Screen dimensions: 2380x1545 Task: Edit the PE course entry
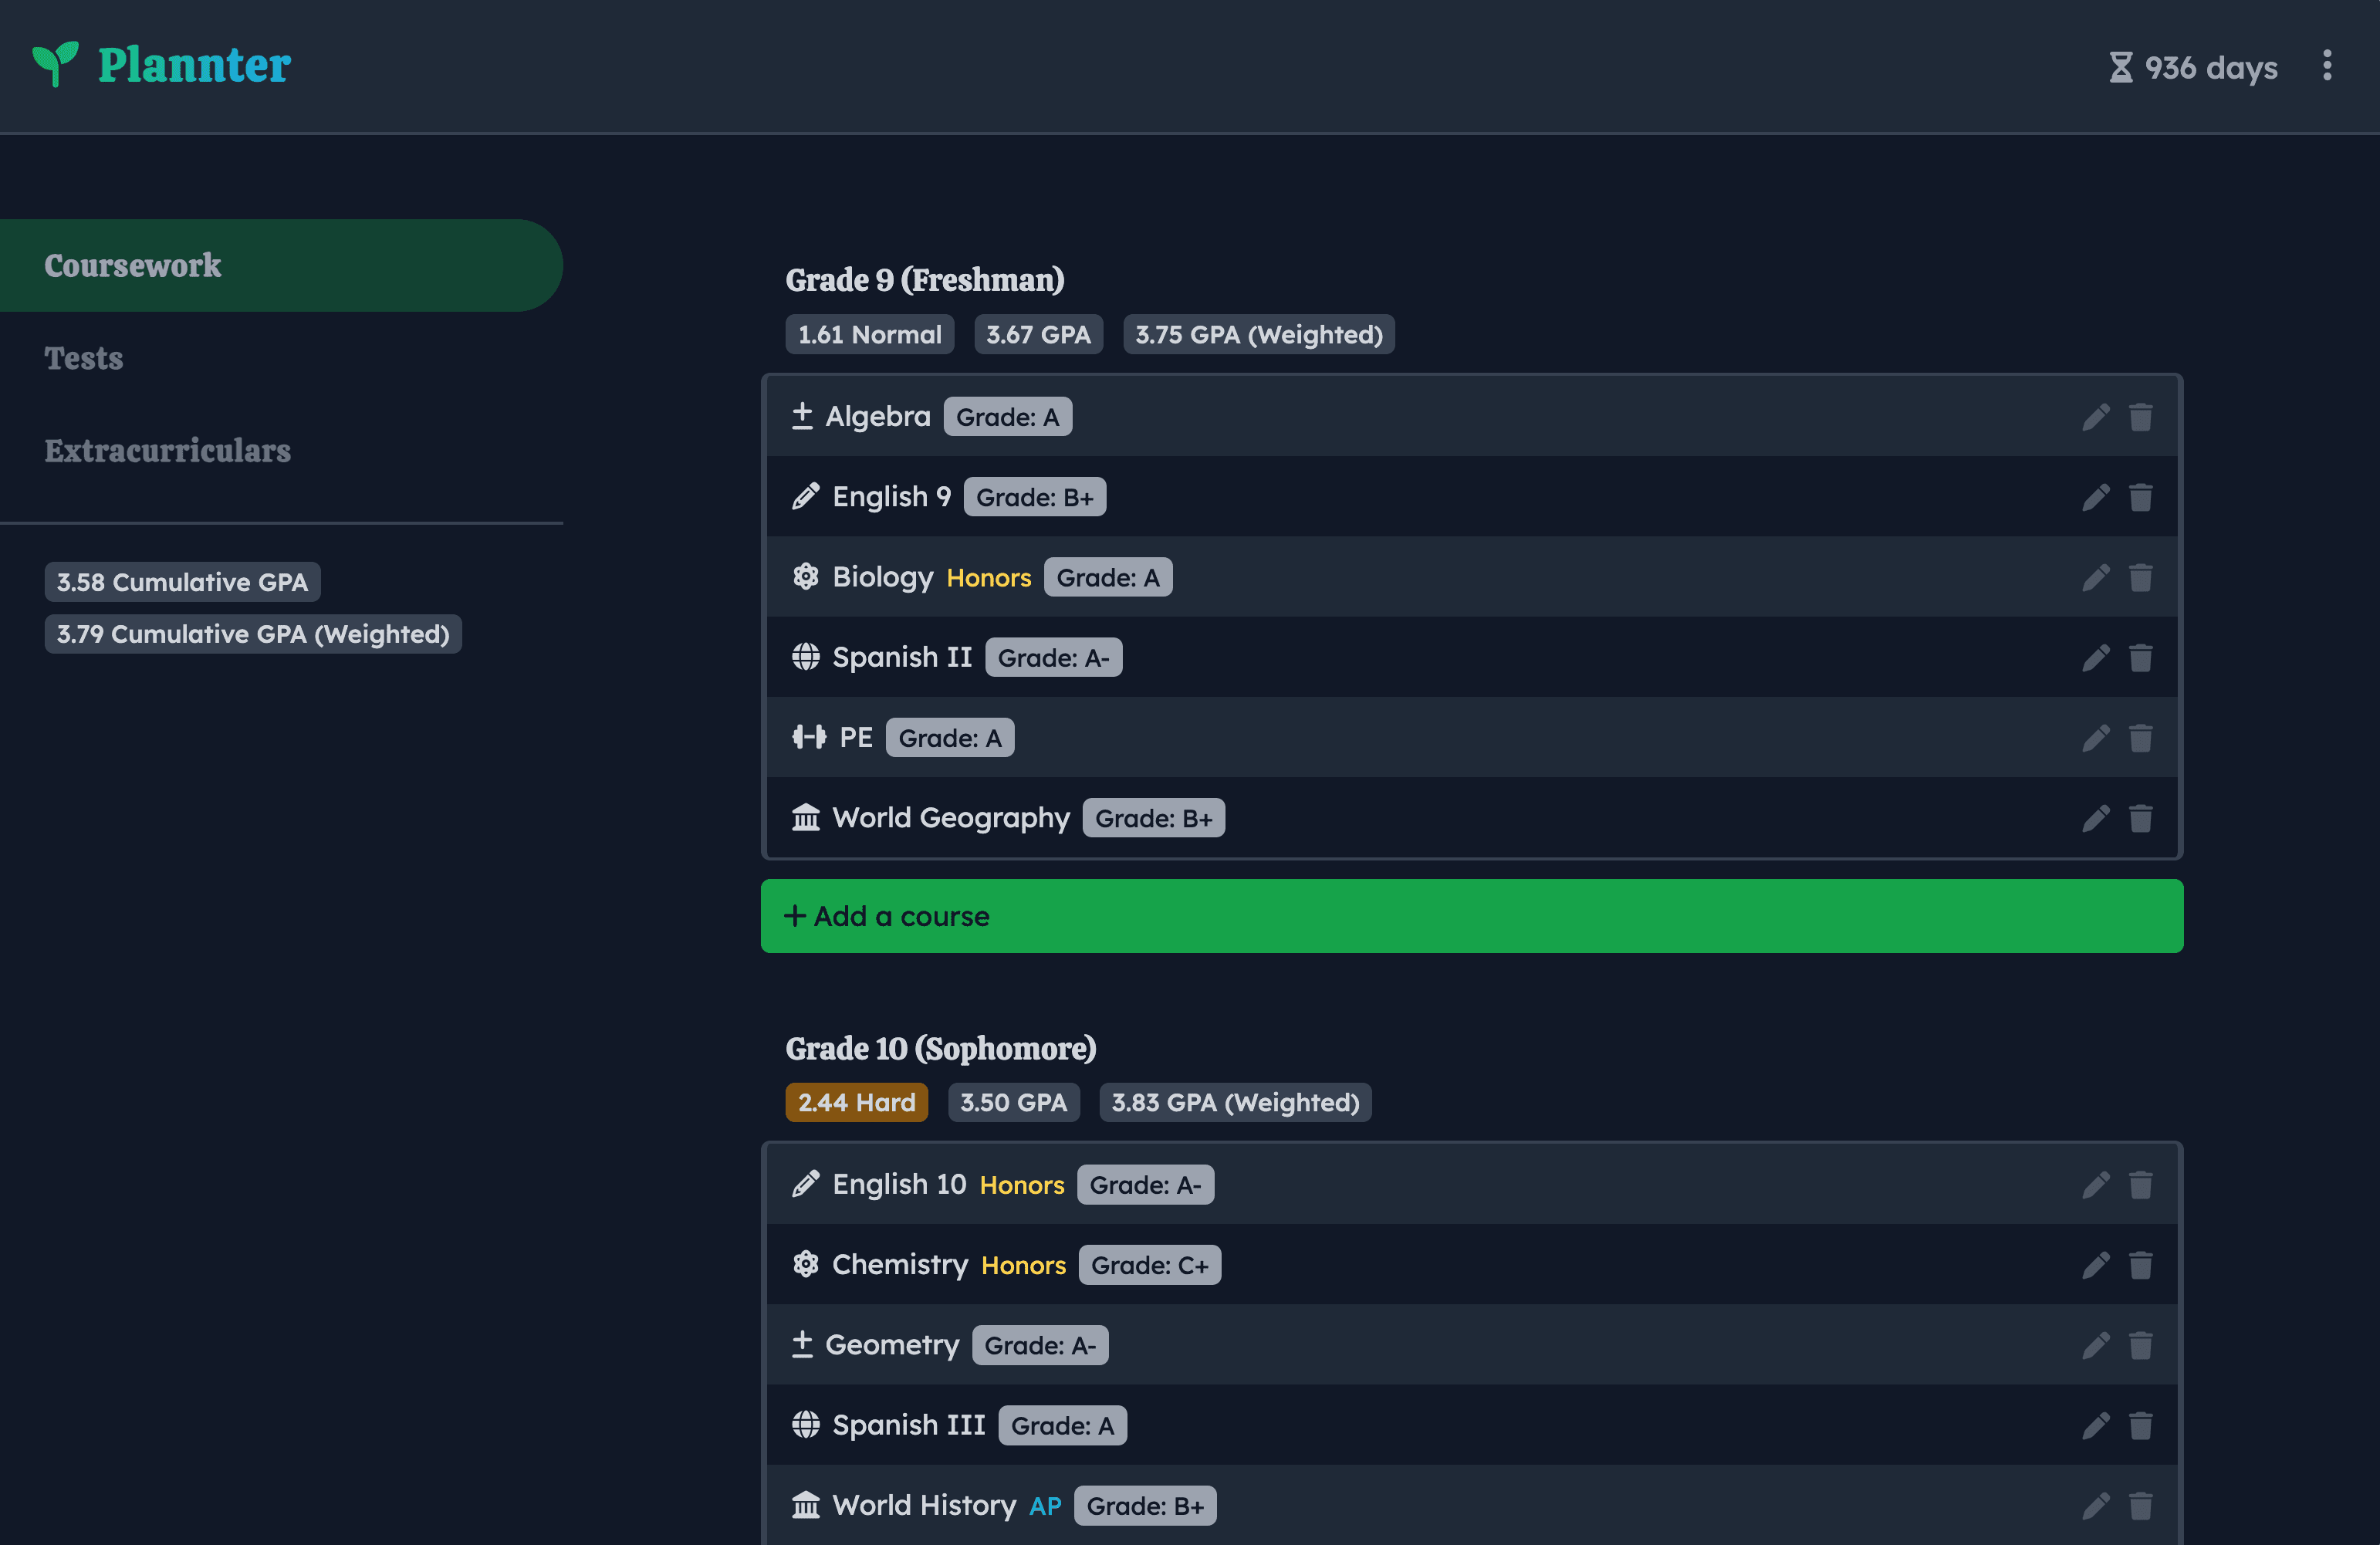point(2095,738)
